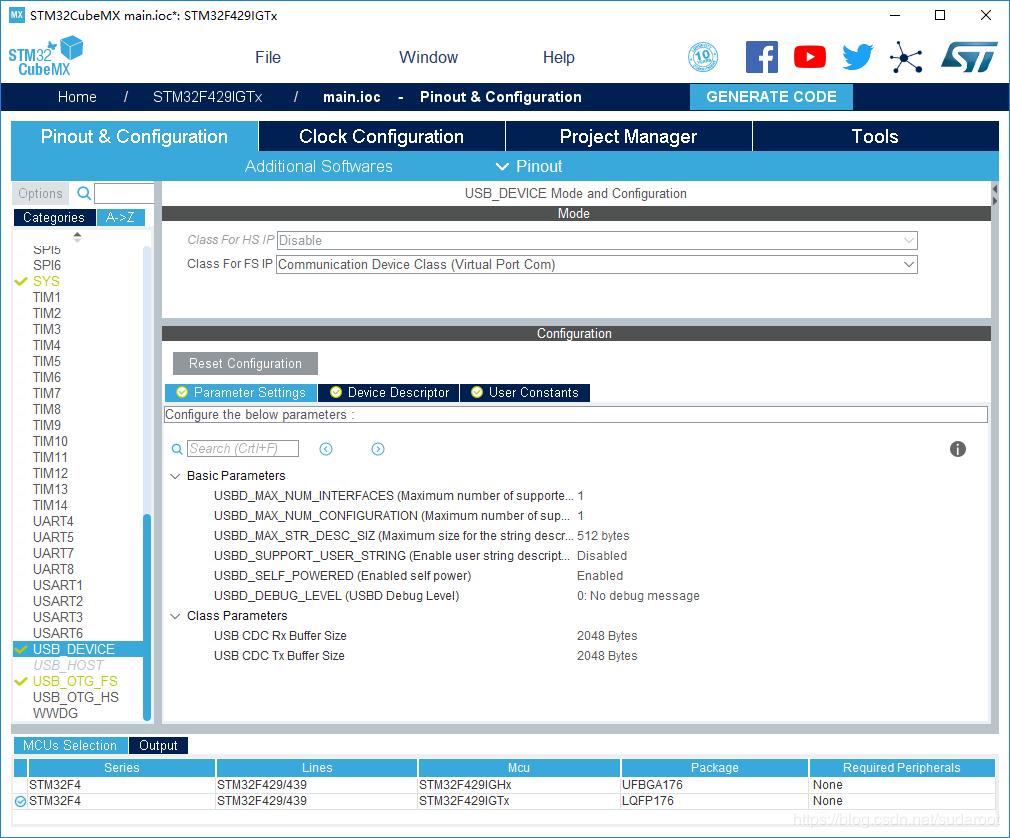1010x838 pixels.
Task: Select the Categories view toggle
Action: [54, 217]
